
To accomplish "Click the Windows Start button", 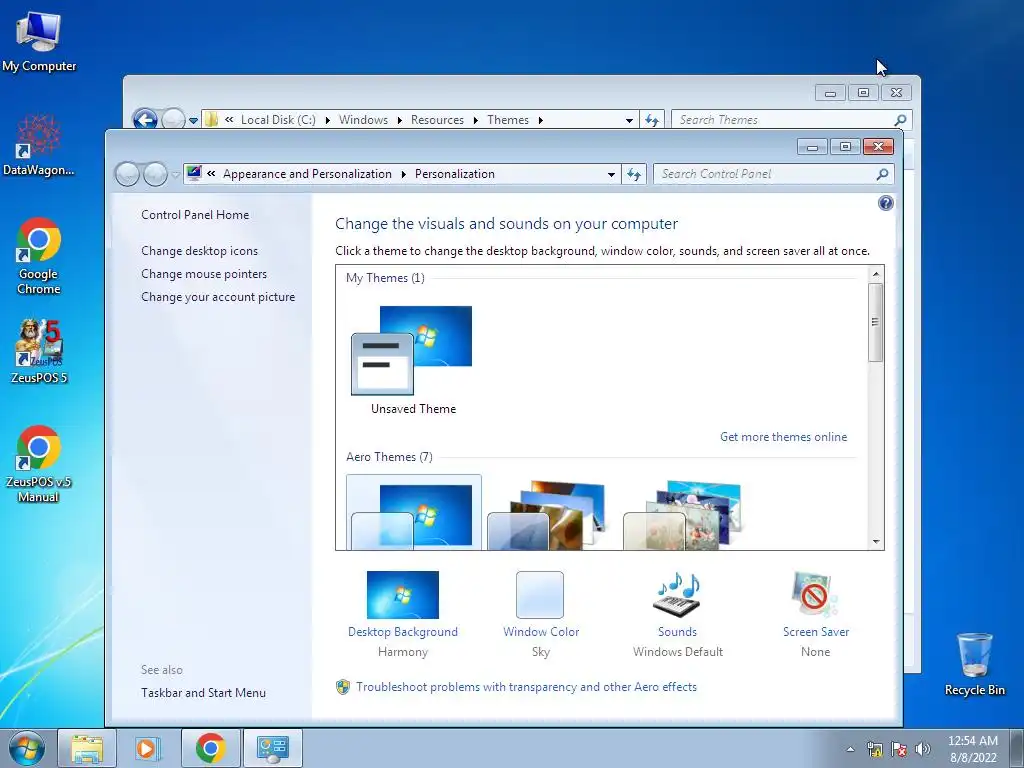I will [26, 748].
